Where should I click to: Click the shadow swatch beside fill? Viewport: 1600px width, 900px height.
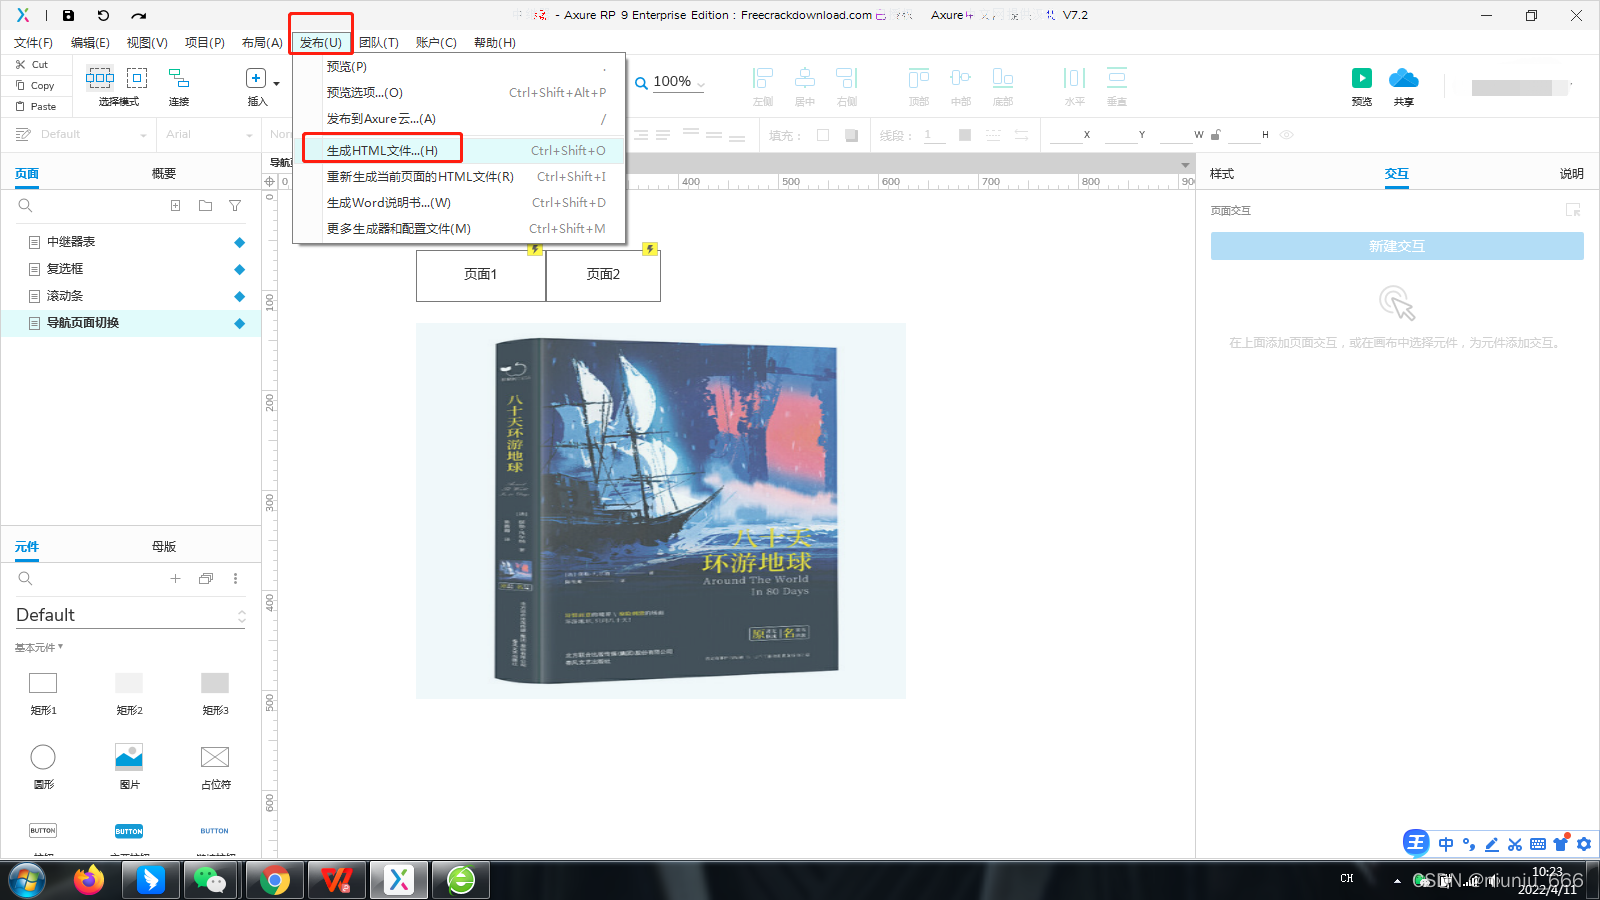click(851, 135)
